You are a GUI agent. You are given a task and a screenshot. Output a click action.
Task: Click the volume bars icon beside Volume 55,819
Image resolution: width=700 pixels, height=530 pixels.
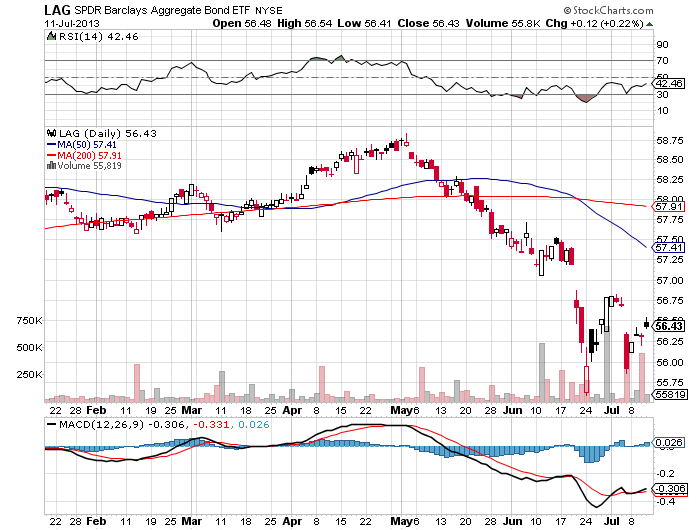(51, 166)
